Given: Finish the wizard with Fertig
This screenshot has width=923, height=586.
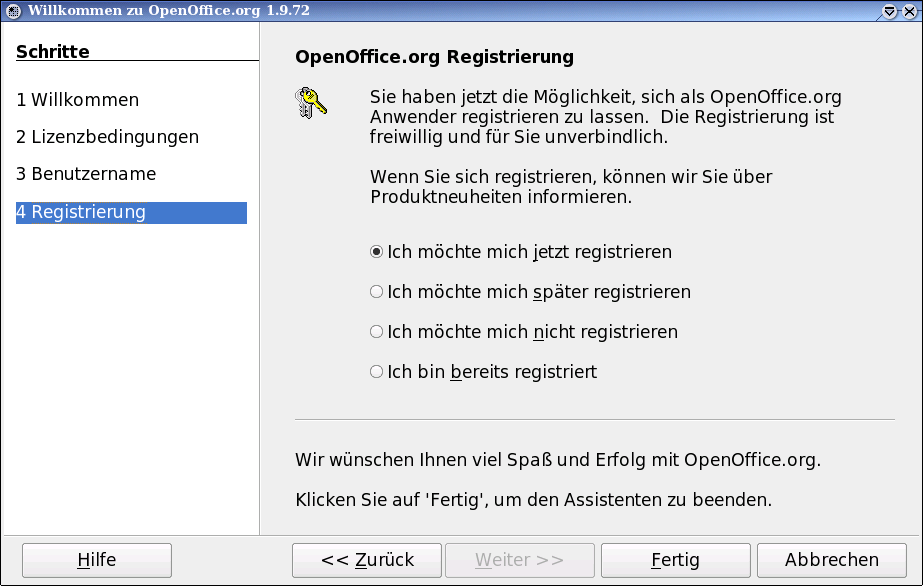Looking at the screenshot, I should [675, 560].
